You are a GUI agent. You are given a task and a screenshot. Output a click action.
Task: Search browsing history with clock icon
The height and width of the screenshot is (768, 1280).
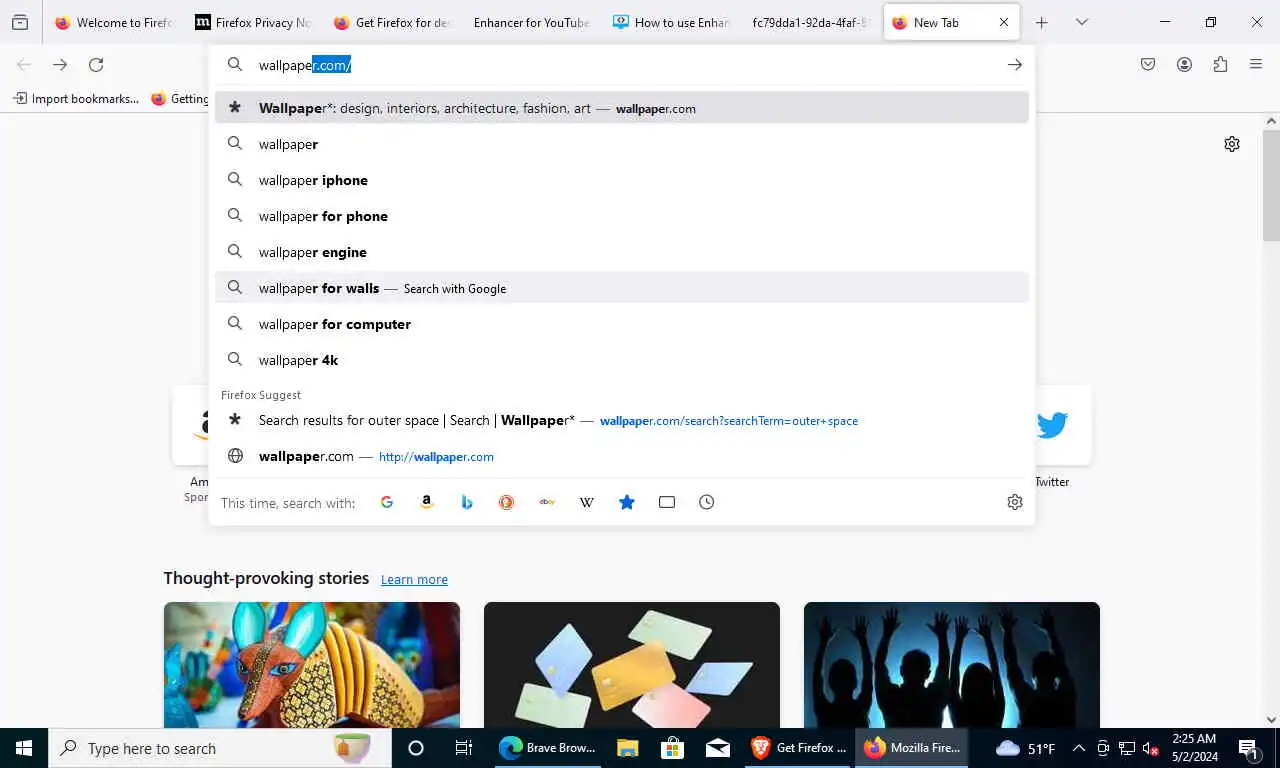tap(707, 502)
